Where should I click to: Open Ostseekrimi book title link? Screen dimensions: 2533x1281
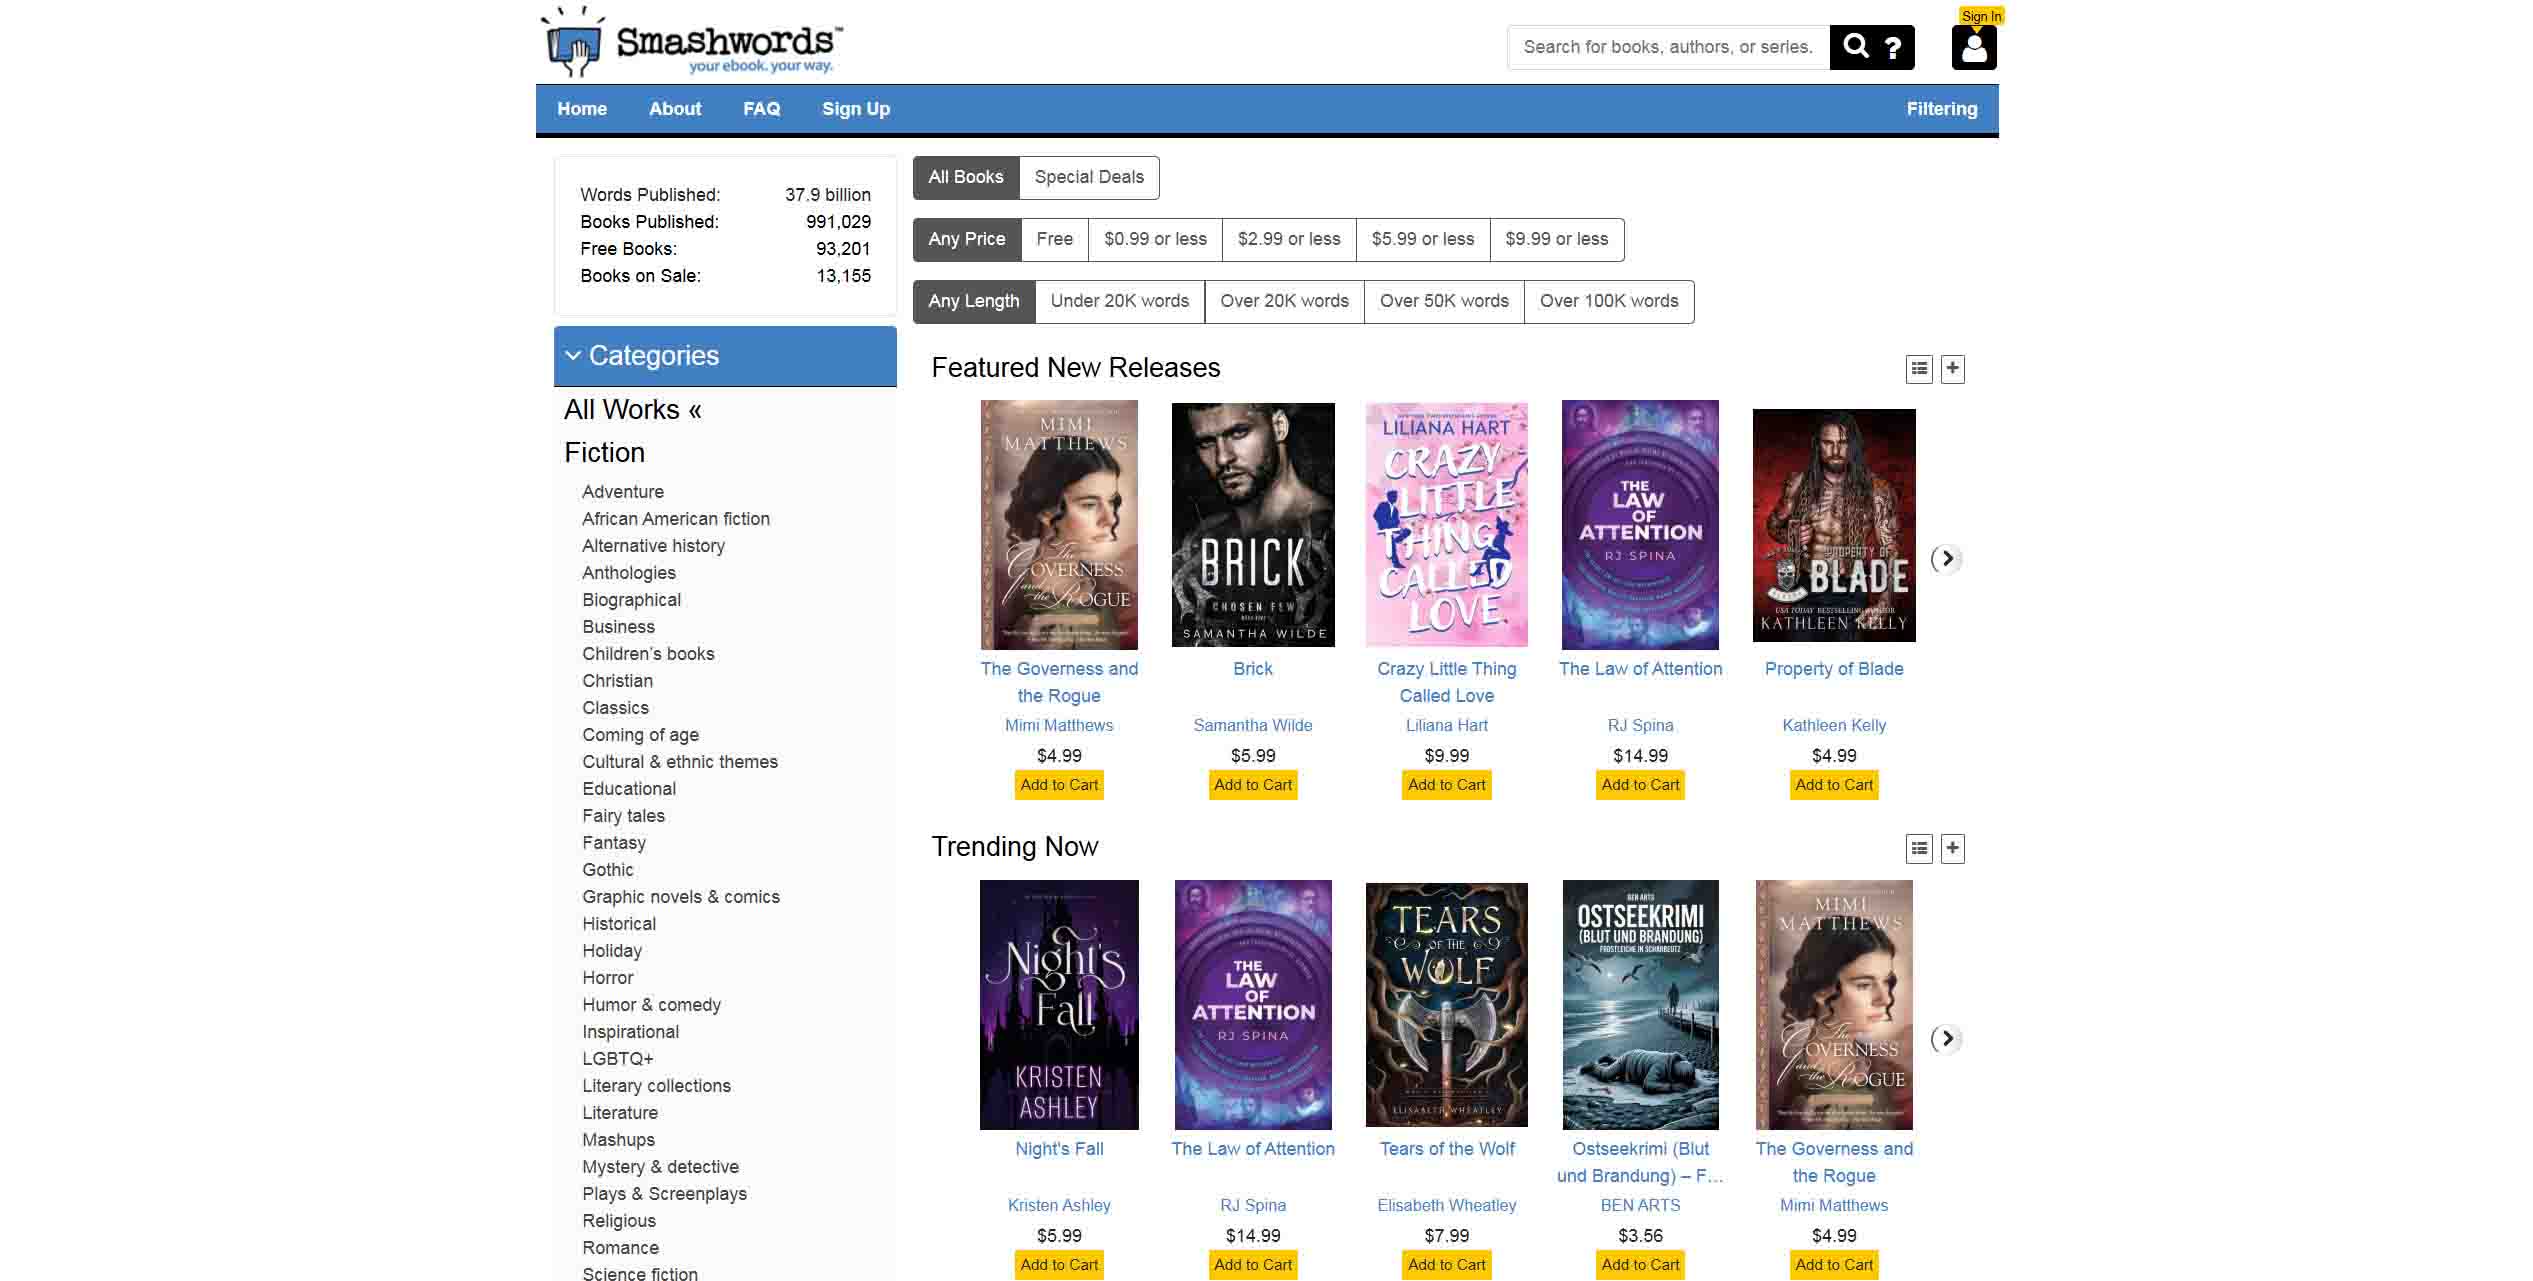1640,1163
